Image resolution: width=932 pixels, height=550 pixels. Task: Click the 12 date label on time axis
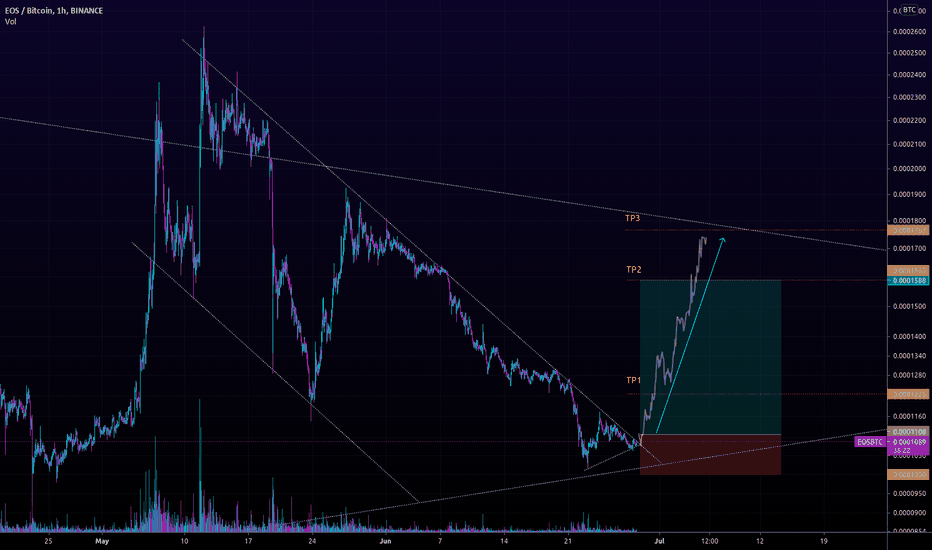tap(760, 541)
